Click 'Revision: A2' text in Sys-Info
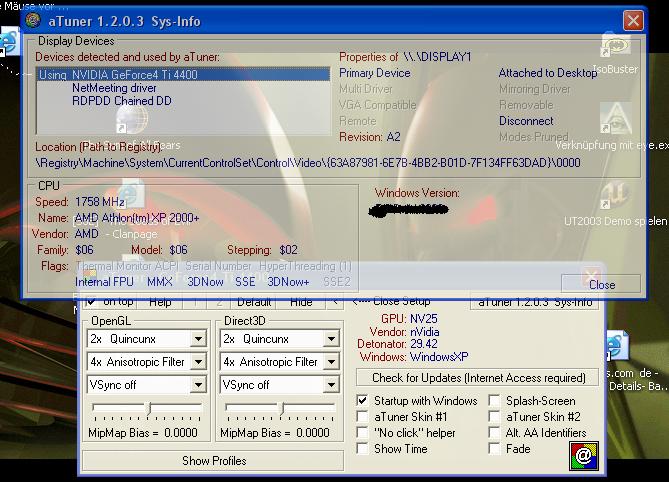 (369, 137)
